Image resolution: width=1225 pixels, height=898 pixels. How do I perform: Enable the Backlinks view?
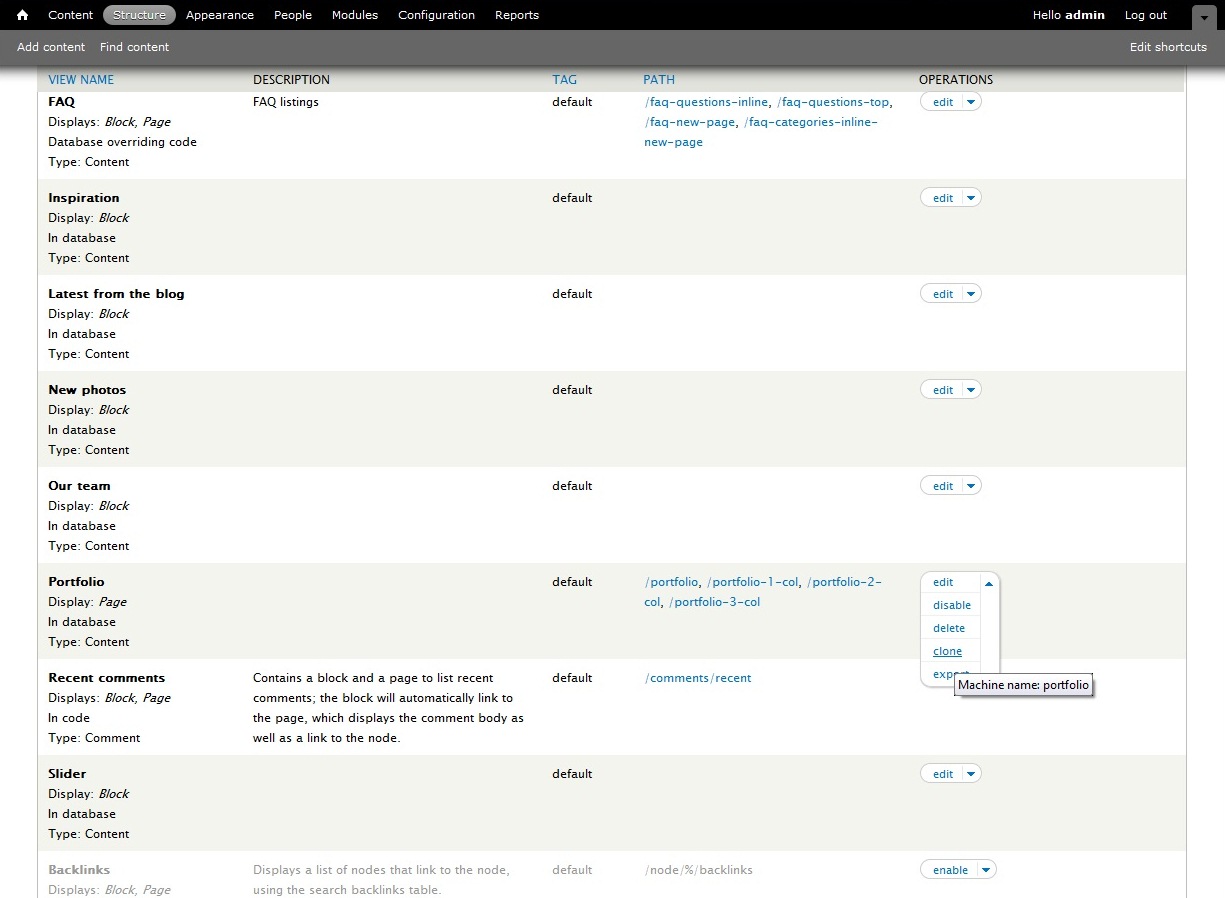coord(949,870)
